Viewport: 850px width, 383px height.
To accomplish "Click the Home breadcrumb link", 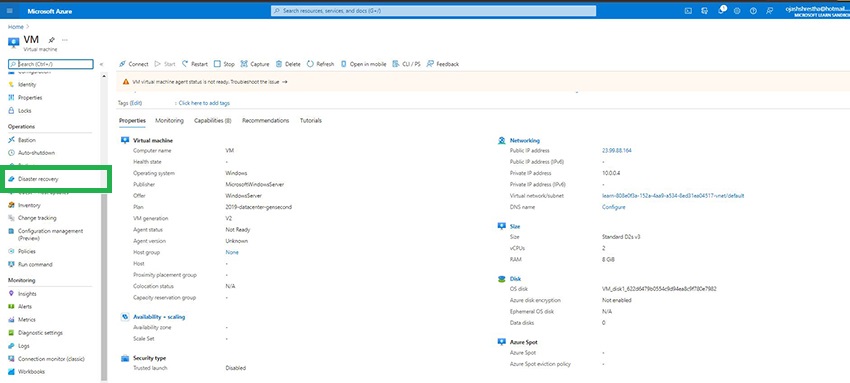I will click(x=15, y=27).
